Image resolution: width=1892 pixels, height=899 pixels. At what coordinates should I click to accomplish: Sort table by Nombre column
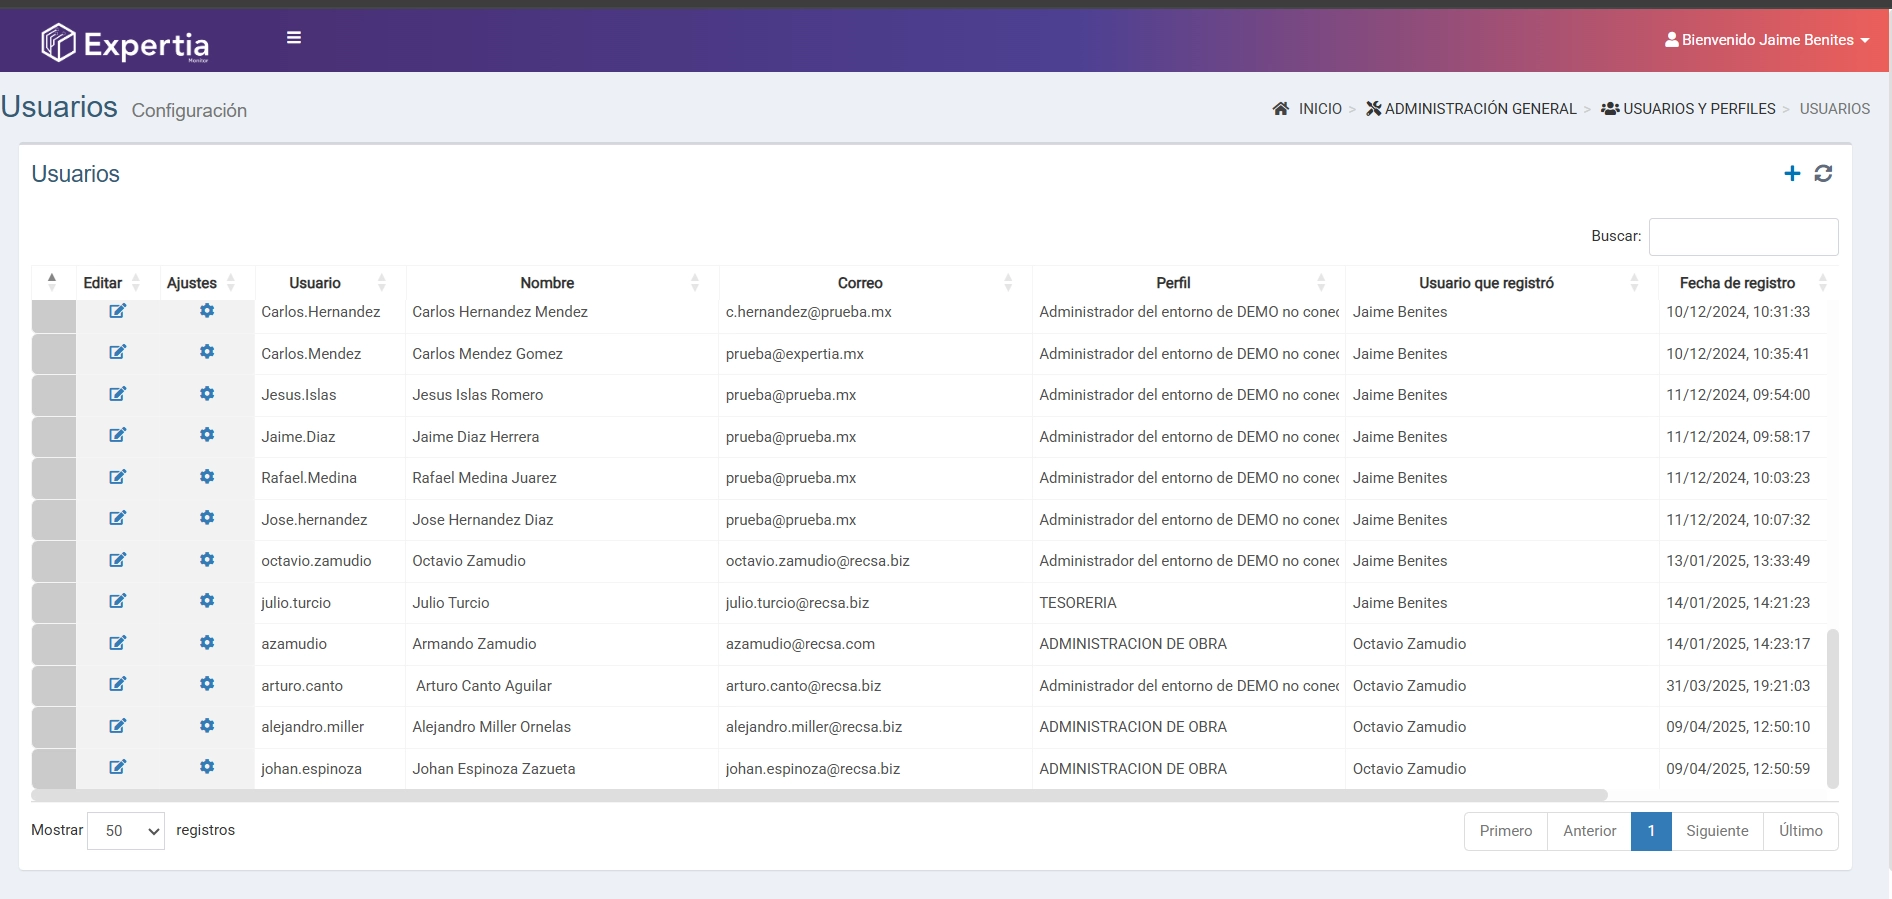[x=562, y=283]
